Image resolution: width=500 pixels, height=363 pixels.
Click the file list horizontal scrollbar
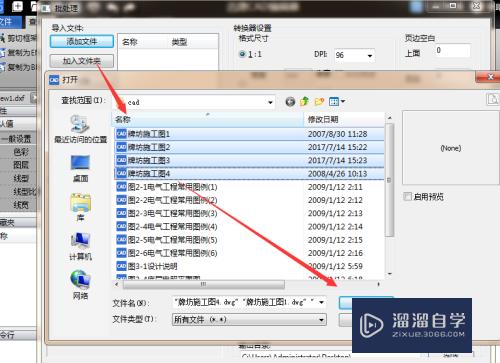click(x=204, y=284)
